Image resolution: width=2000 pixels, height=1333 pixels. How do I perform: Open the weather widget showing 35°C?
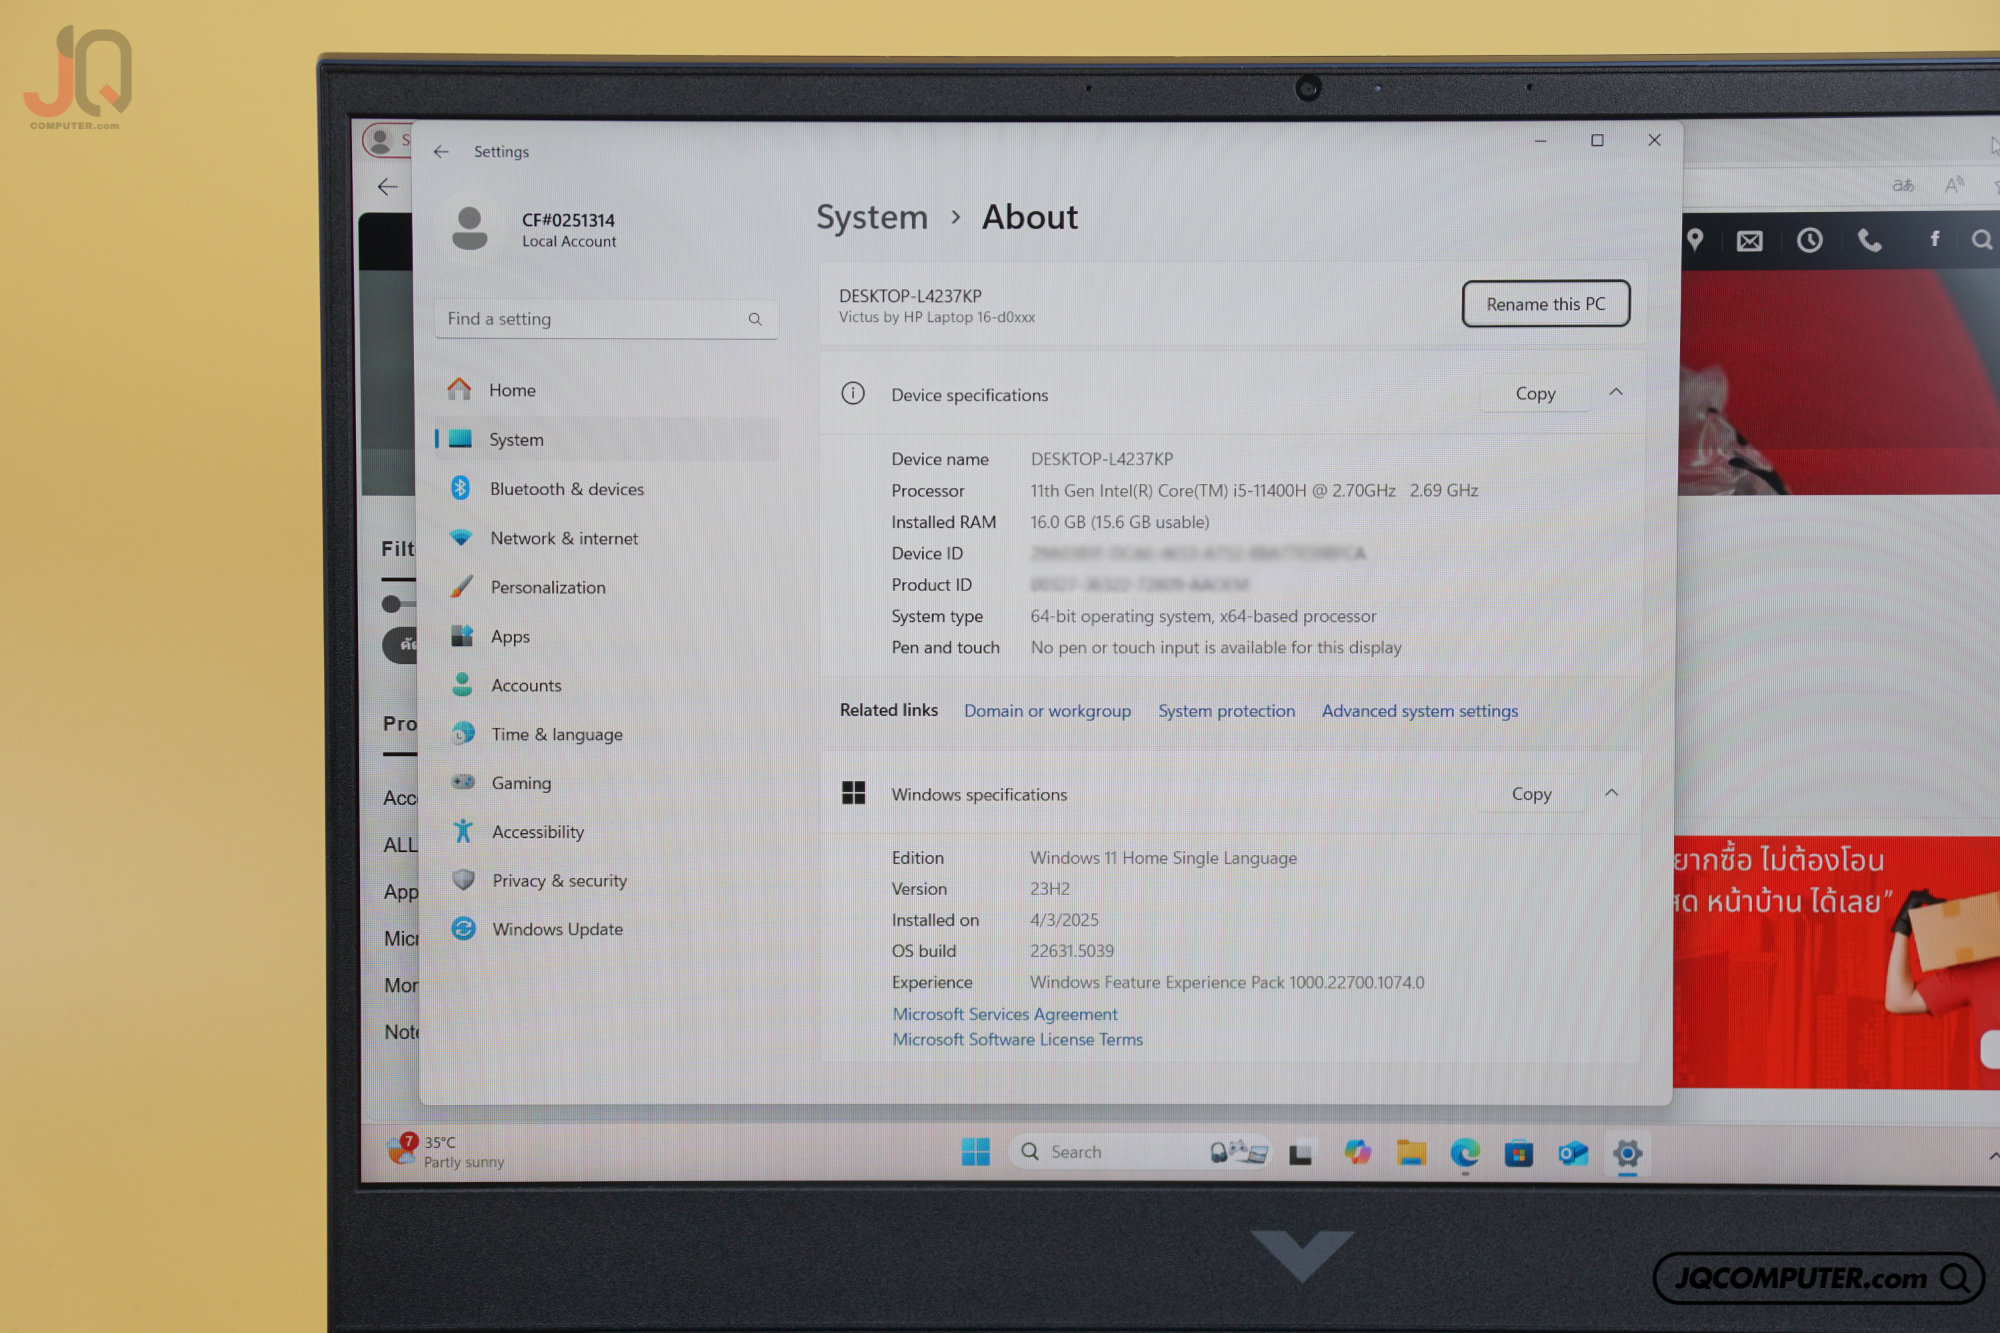447,1151
